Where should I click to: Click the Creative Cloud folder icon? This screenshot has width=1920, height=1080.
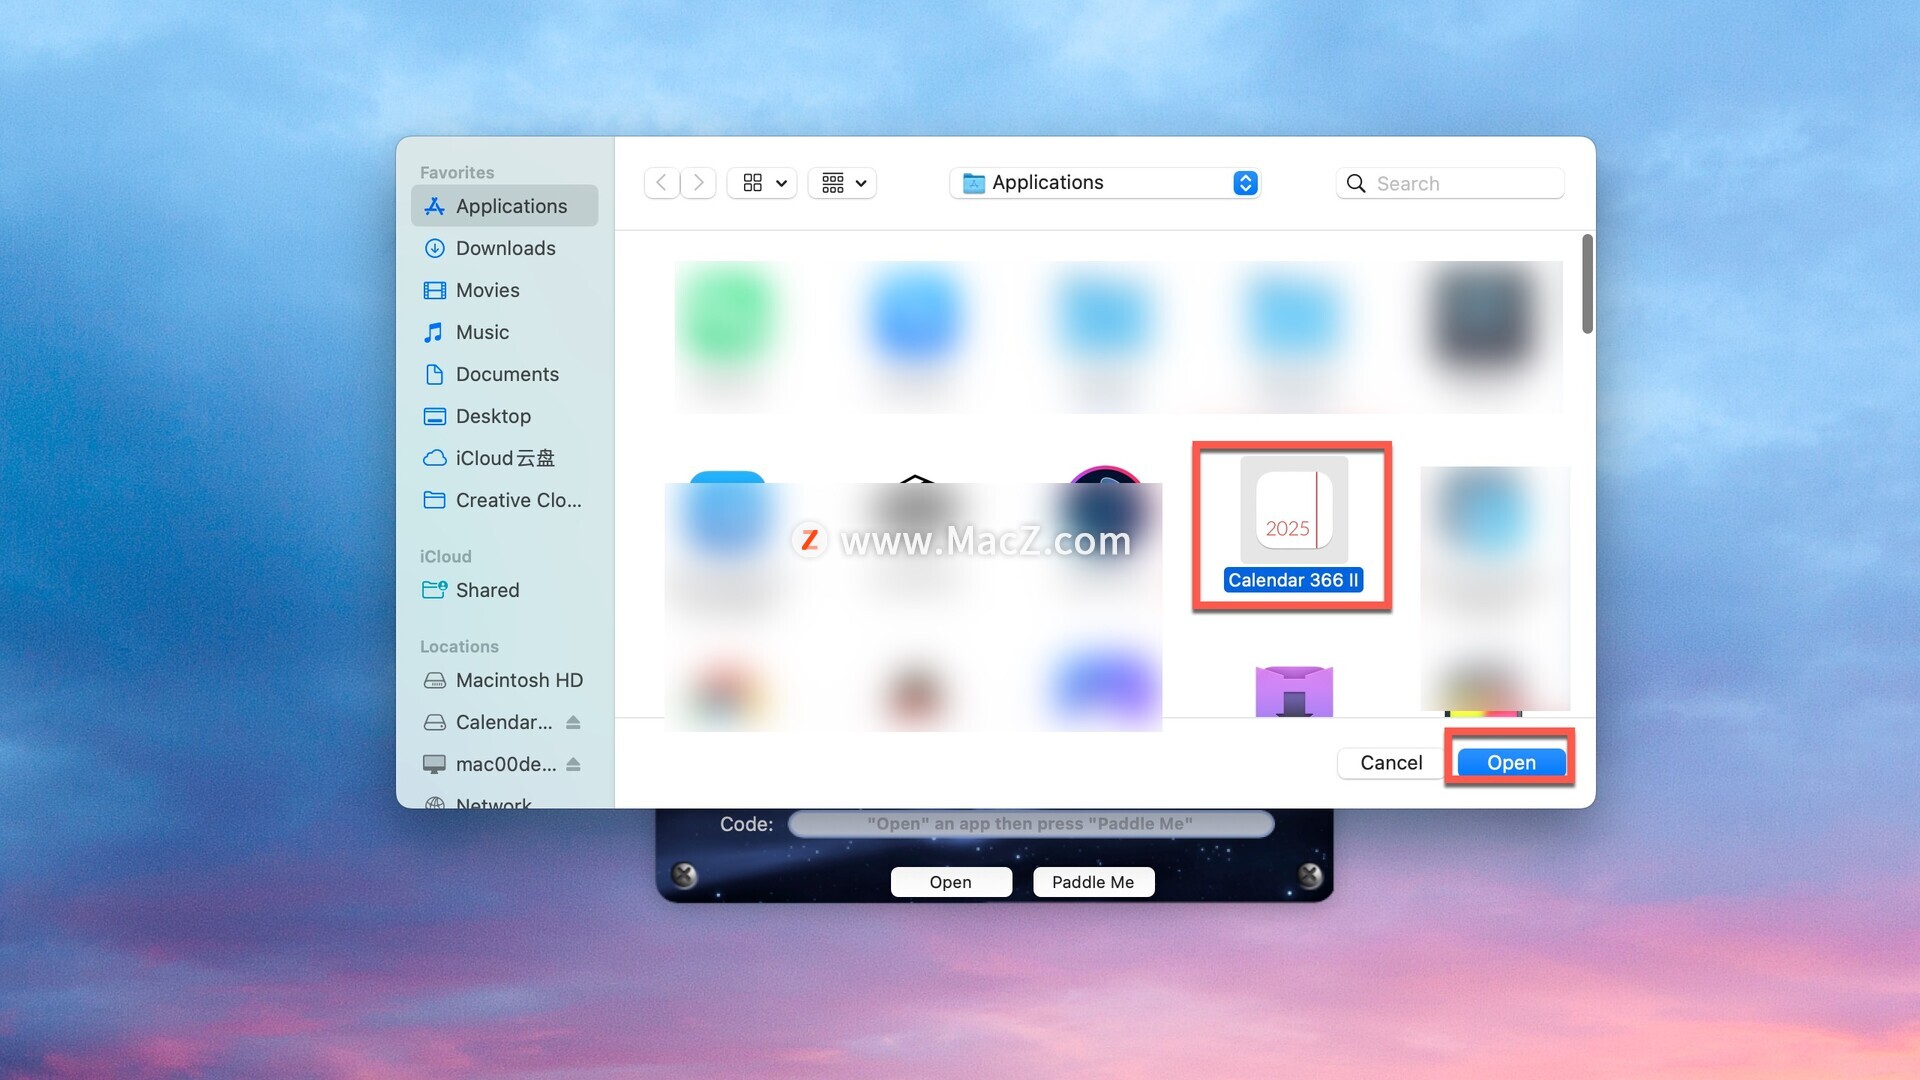[434, 500]
